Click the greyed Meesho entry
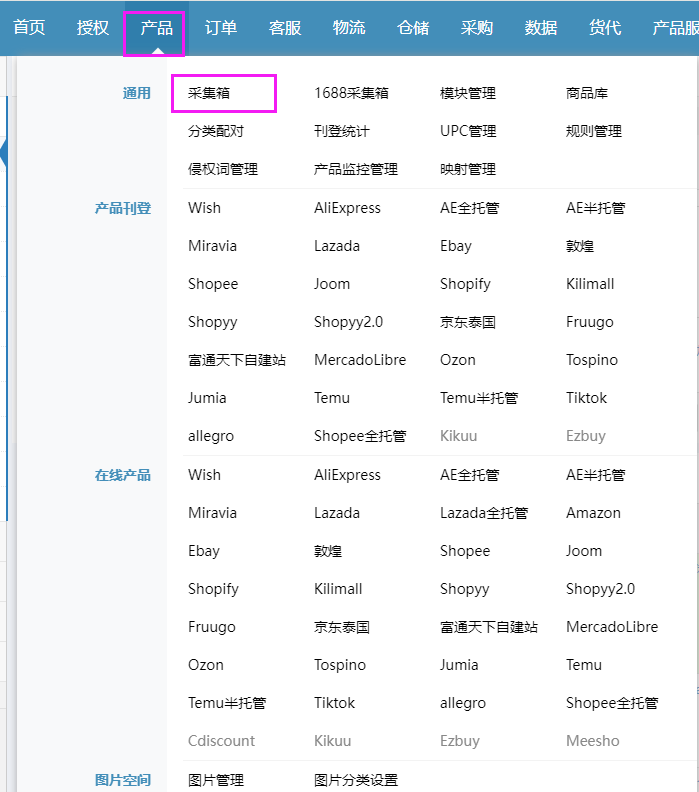Viewport: 699px width, 792px height. tap(592, 741)
